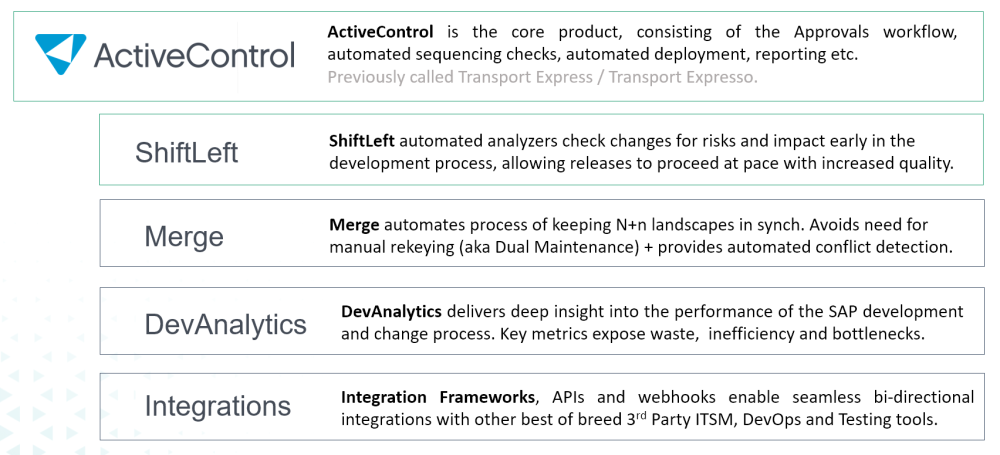Select the ShiftLeft product label
This screenshot has height=455, width=1000.
[187, 153]
